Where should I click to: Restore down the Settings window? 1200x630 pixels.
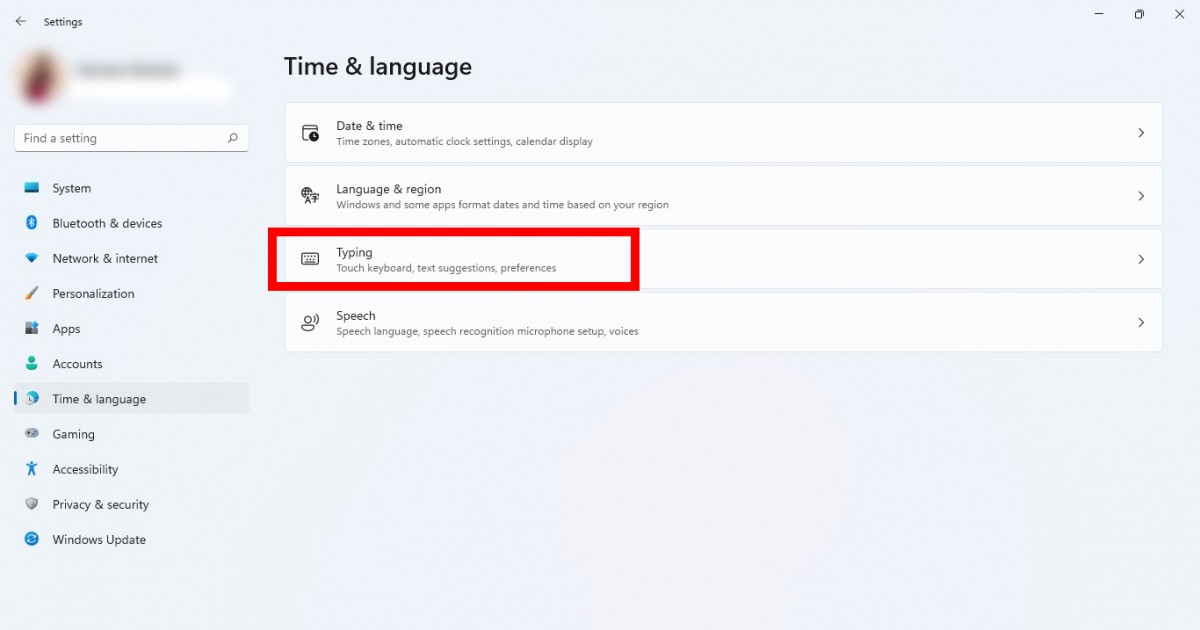click(1139, 14)
